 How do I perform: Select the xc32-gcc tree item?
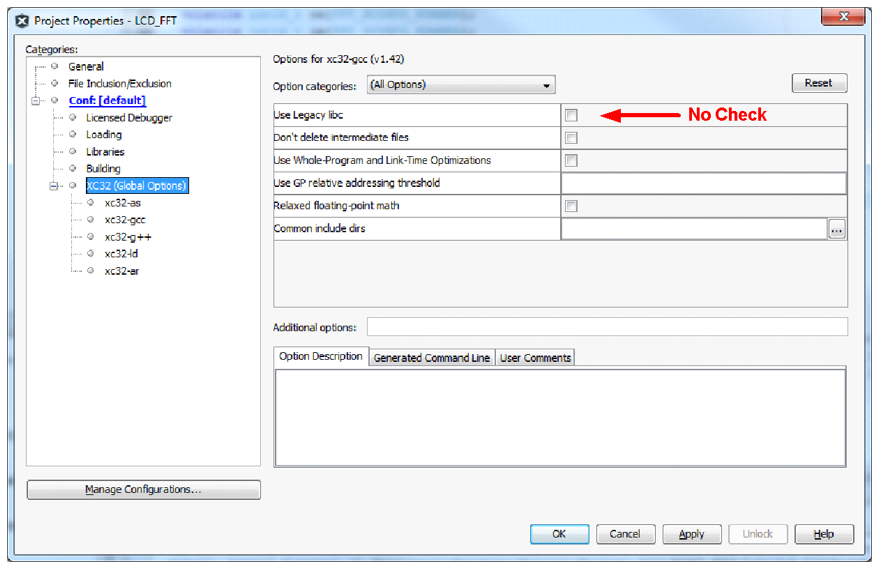(125, 220)
